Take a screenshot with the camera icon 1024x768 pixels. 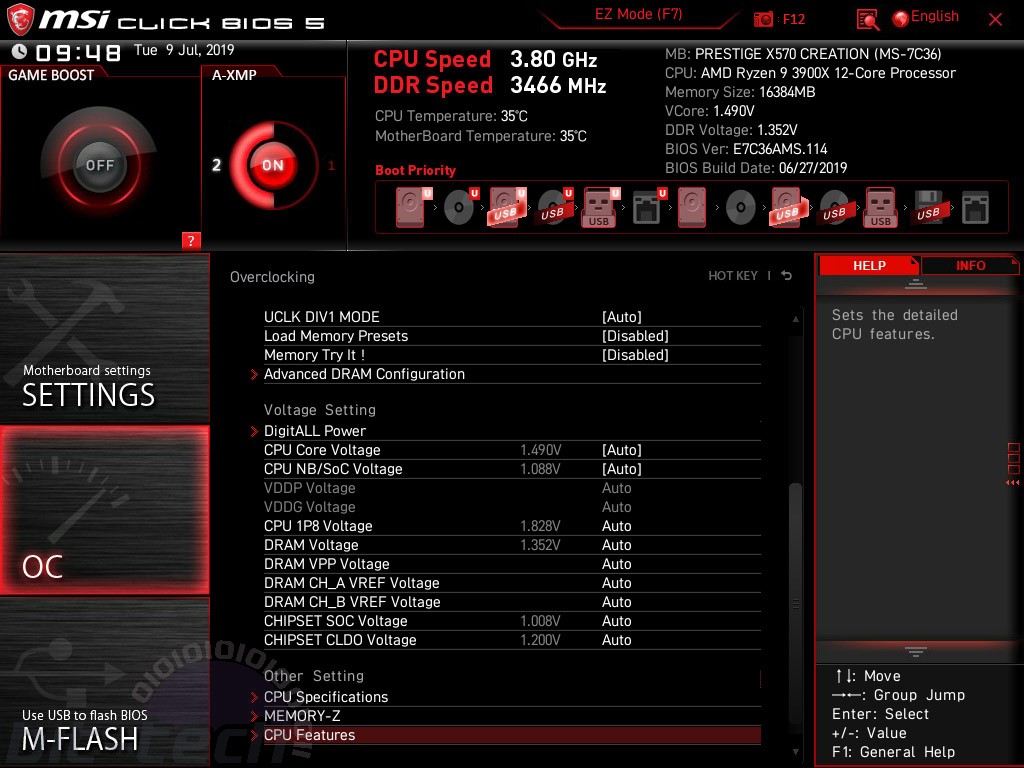click(x=763, y=20)
